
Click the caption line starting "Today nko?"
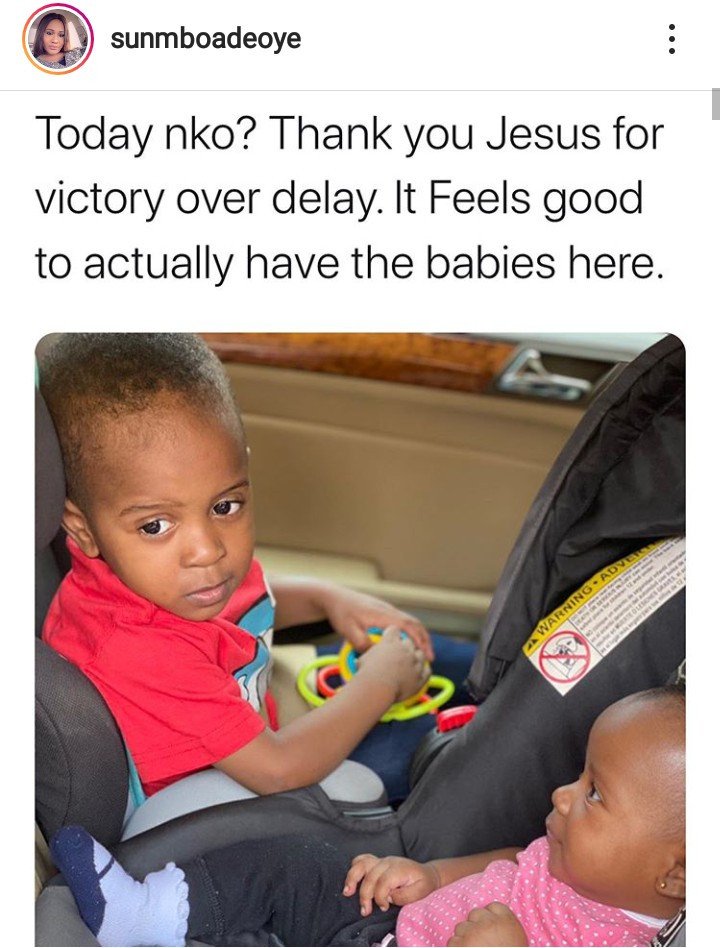click(x=349, y=134)
